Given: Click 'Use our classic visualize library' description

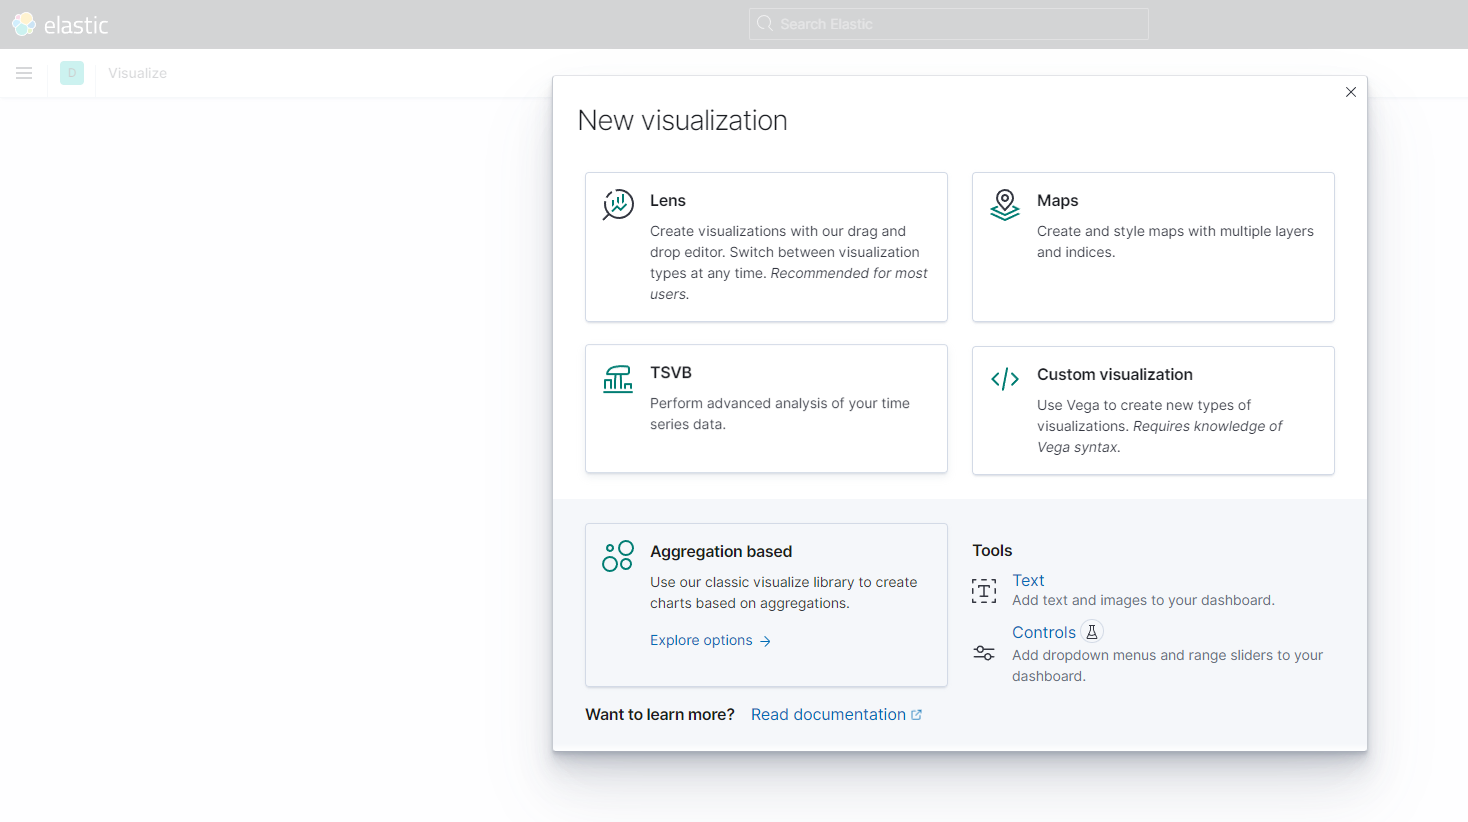Looking at the screenshot, I should (x=783, y=593).
